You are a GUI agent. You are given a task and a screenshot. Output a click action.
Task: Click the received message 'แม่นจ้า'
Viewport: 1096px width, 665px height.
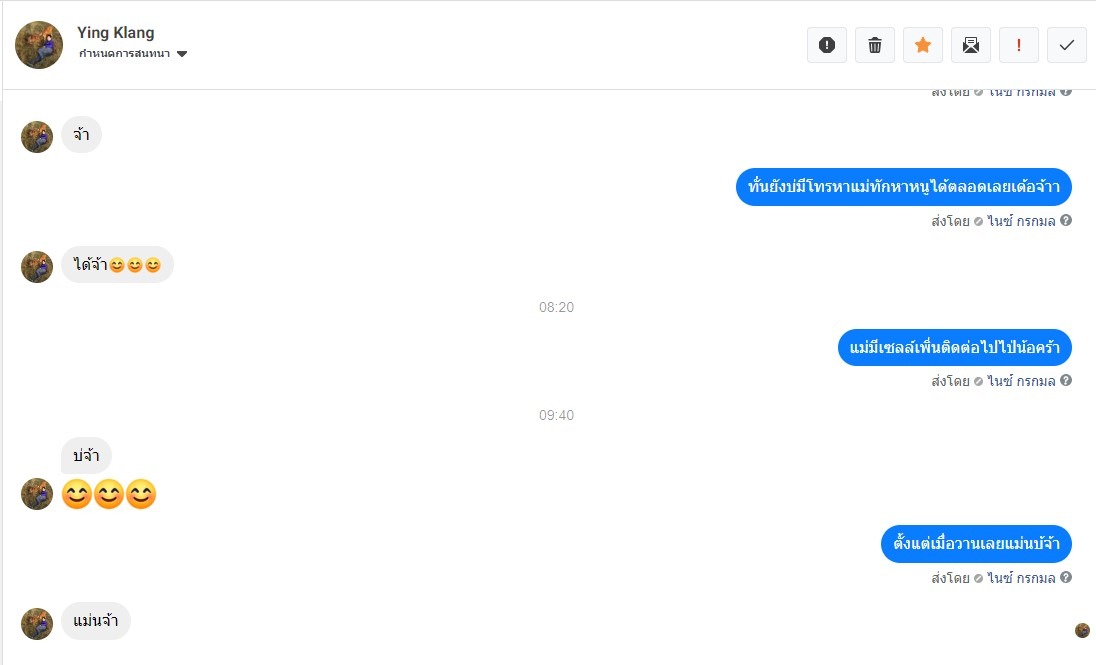click(x=96, y=621)
